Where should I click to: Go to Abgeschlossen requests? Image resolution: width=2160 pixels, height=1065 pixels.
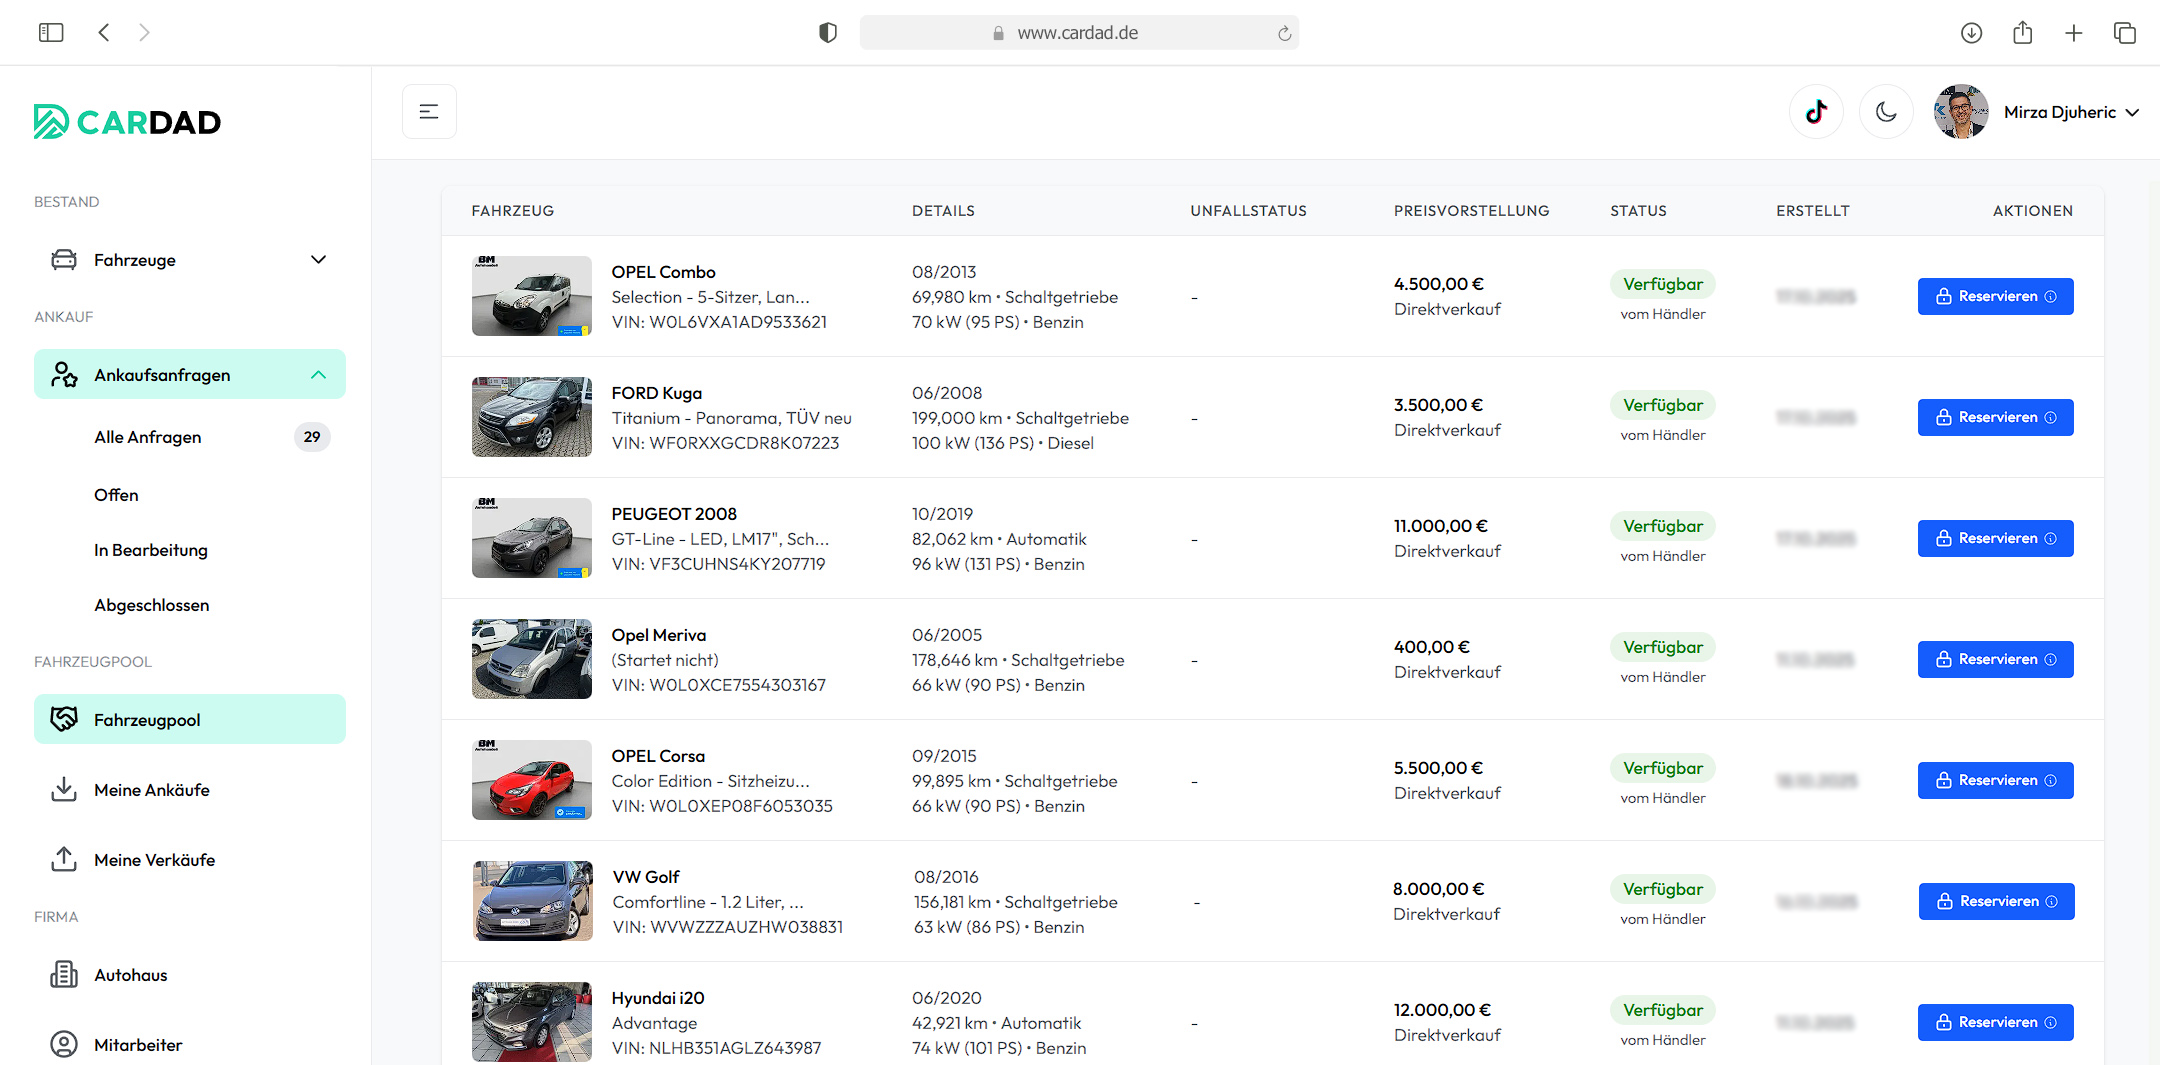point(152,605)
